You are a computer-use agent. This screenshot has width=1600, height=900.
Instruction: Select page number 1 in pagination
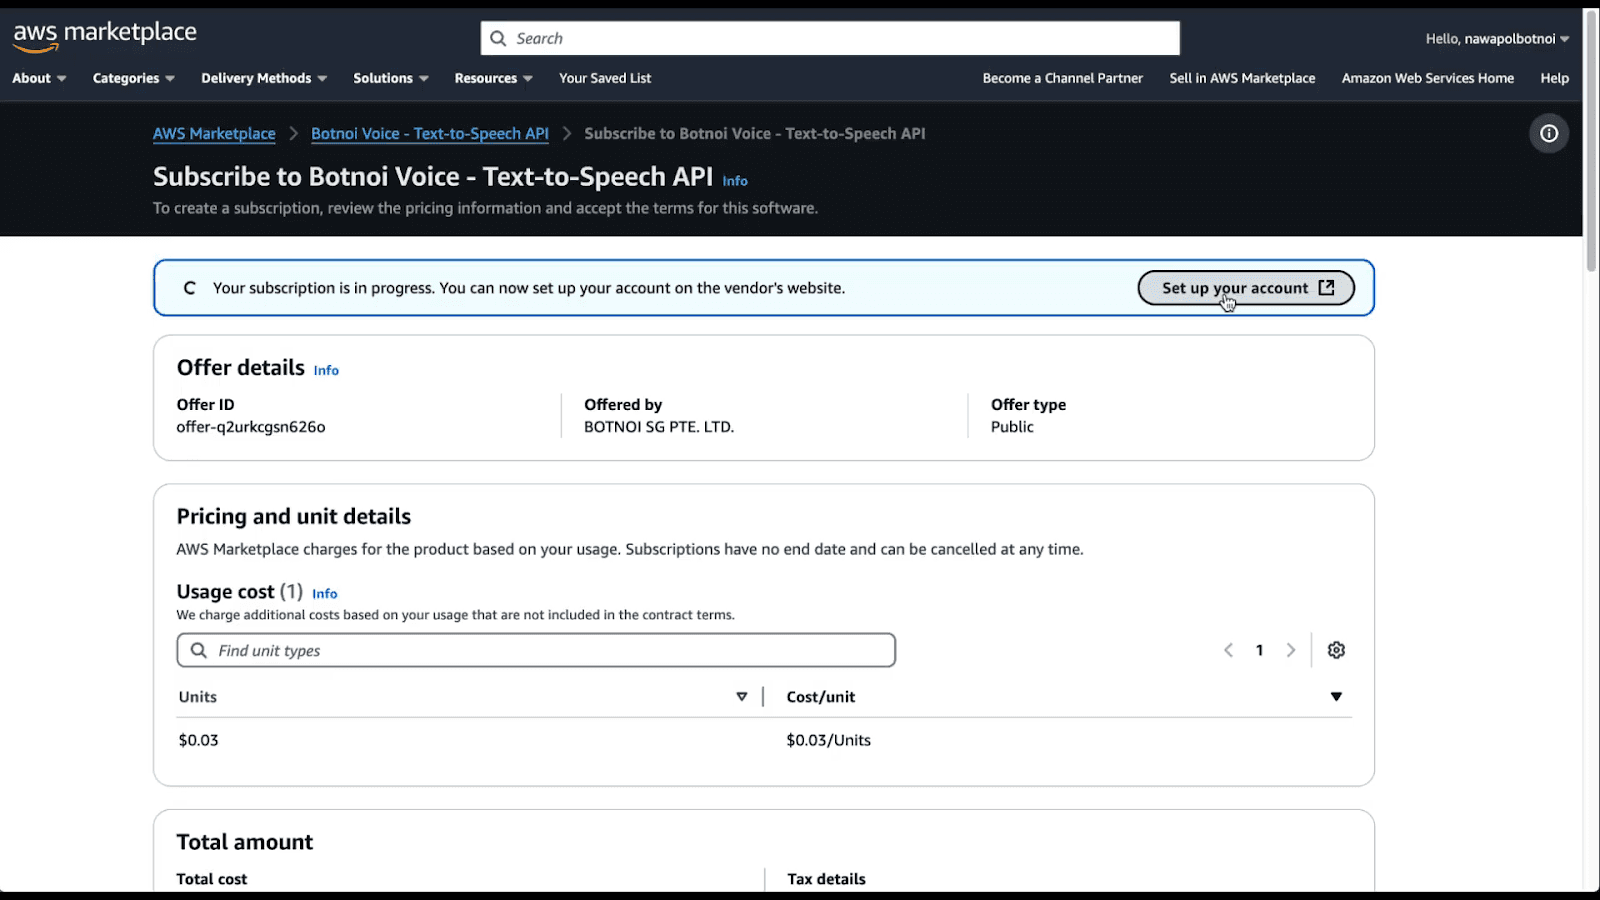click(x=1259, y=650)
